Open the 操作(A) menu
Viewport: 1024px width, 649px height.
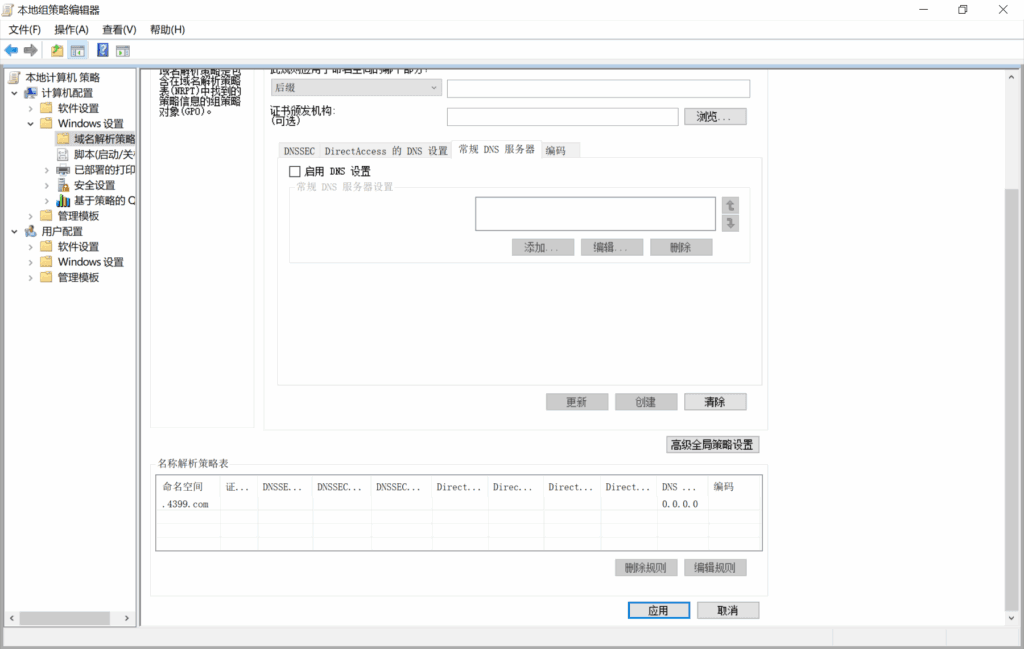[71, 30]
